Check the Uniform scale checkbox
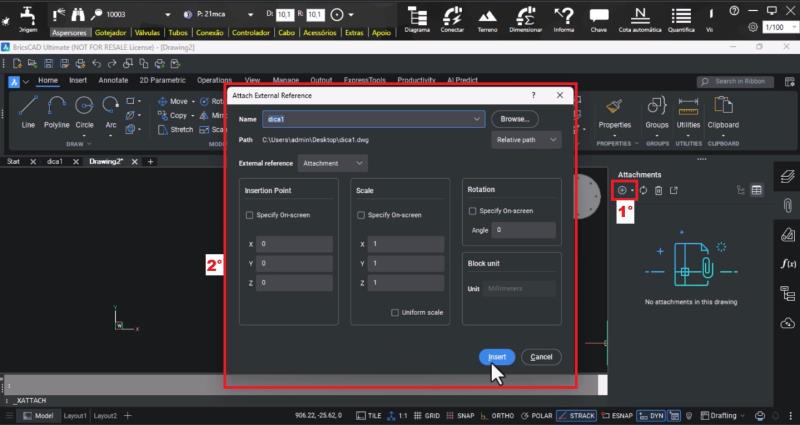This screenshot has height=425, width=800. point(396,313)
